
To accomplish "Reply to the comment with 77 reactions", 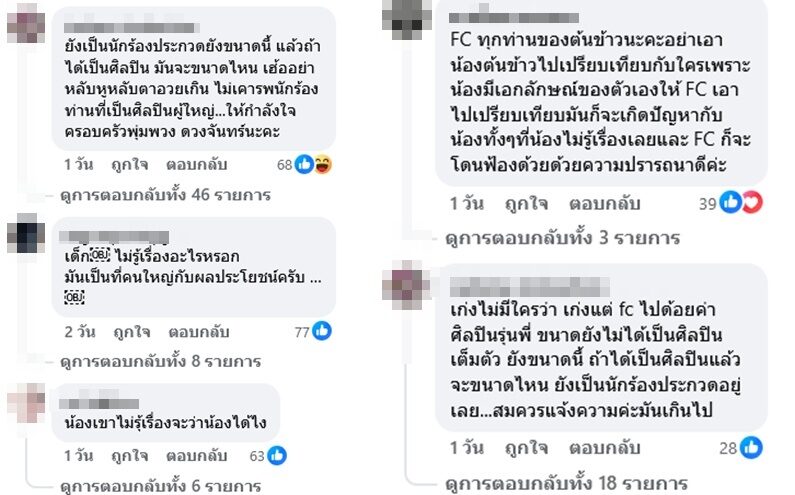I will [199, 332].
